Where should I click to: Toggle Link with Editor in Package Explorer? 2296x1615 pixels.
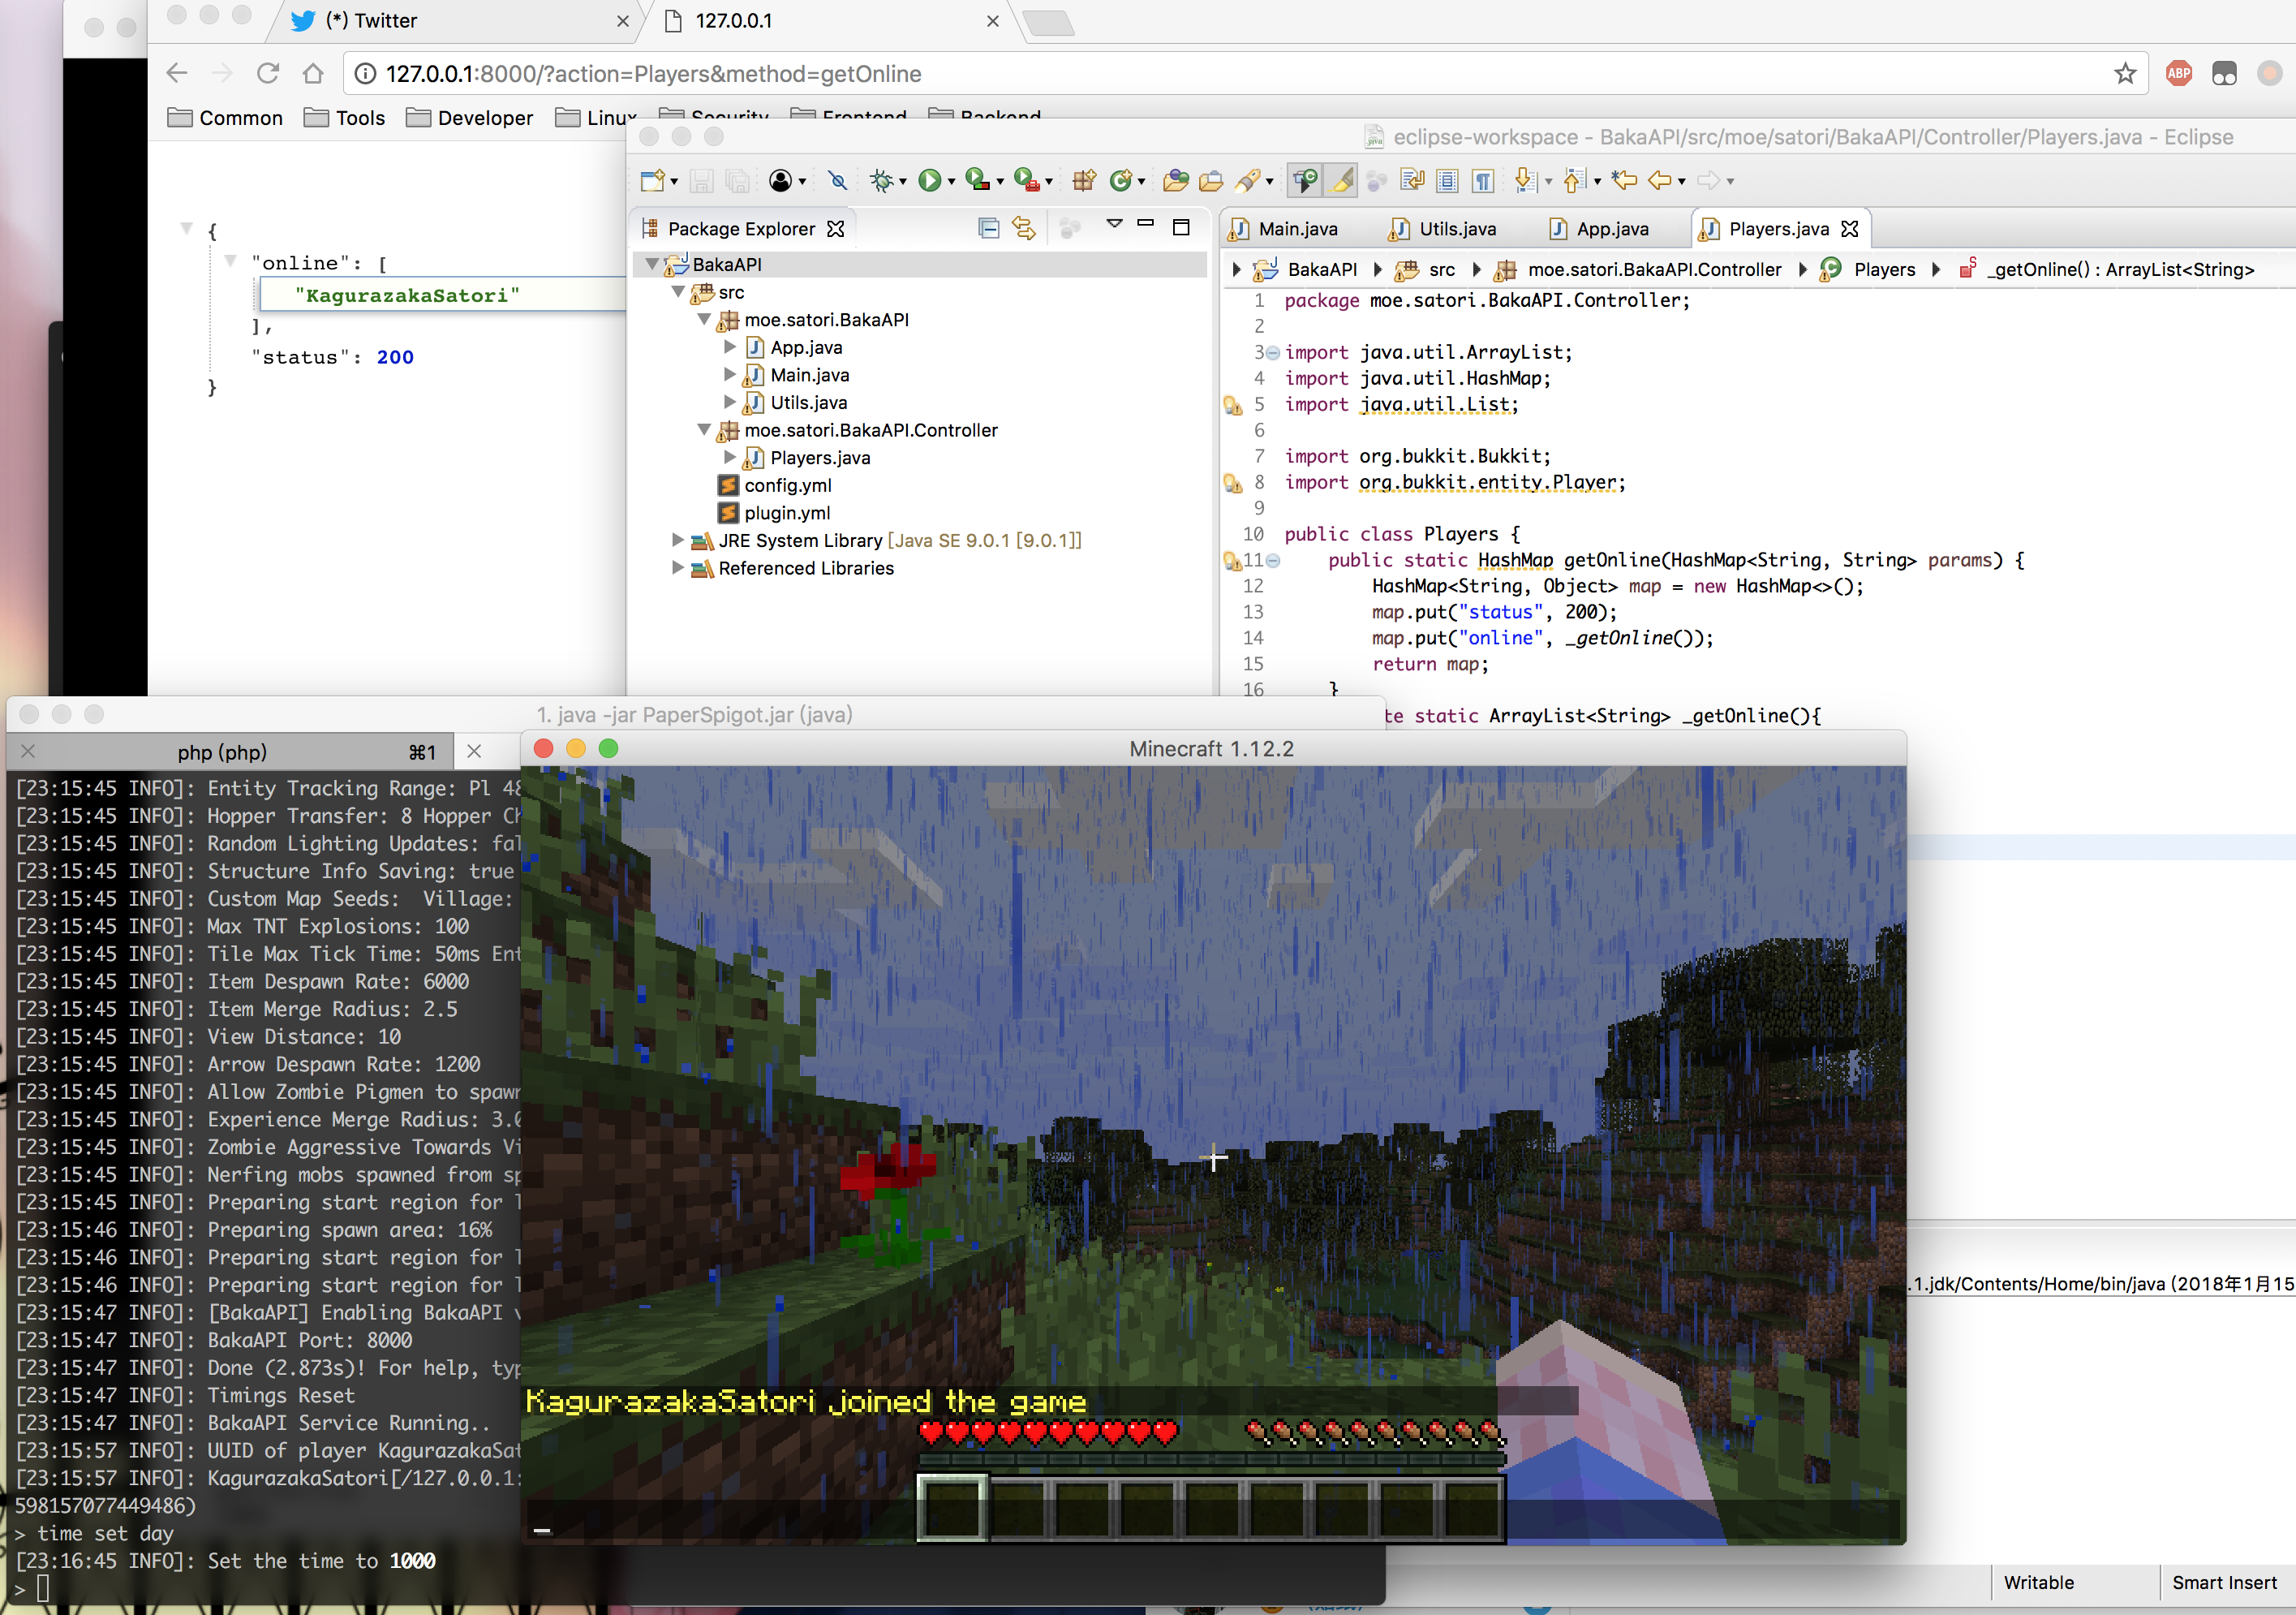click(x=1024, y=229)
